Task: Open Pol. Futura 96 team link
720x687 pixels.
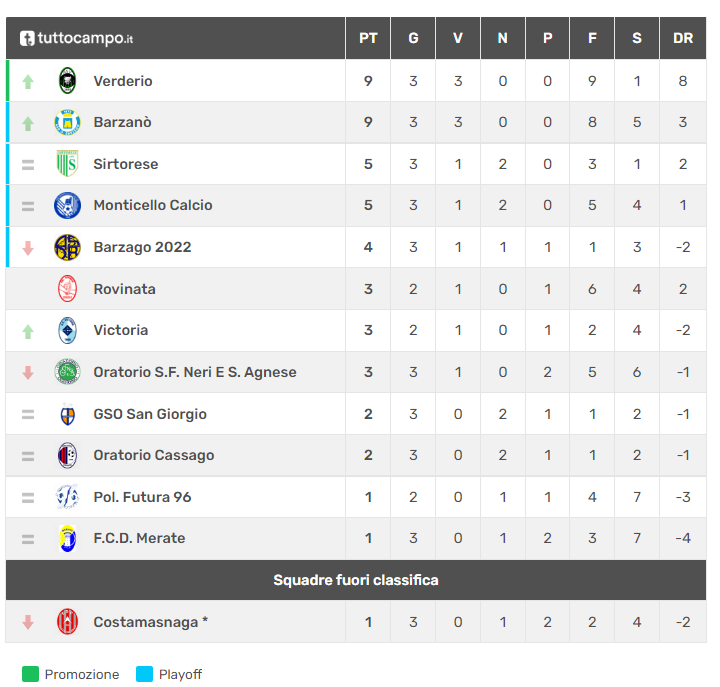Action: (x=142, y=497)
